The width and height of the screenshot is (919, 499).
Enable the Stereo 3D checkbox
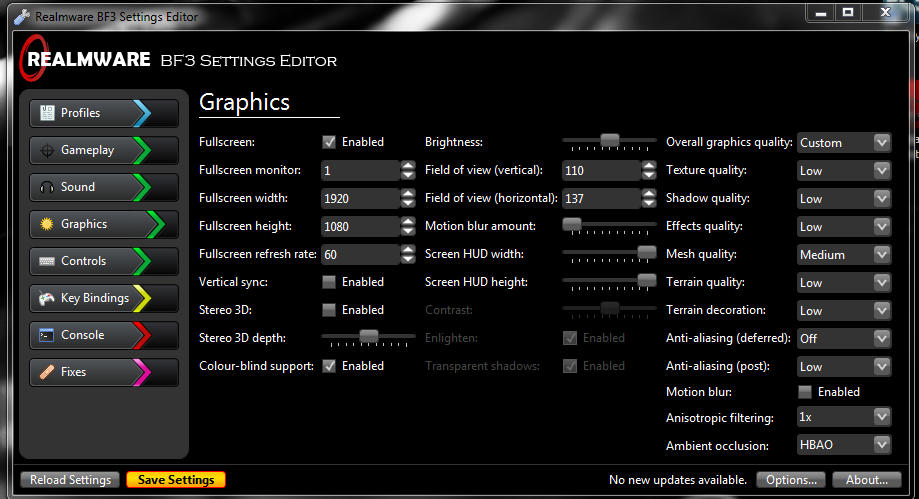tap(329, 310)
